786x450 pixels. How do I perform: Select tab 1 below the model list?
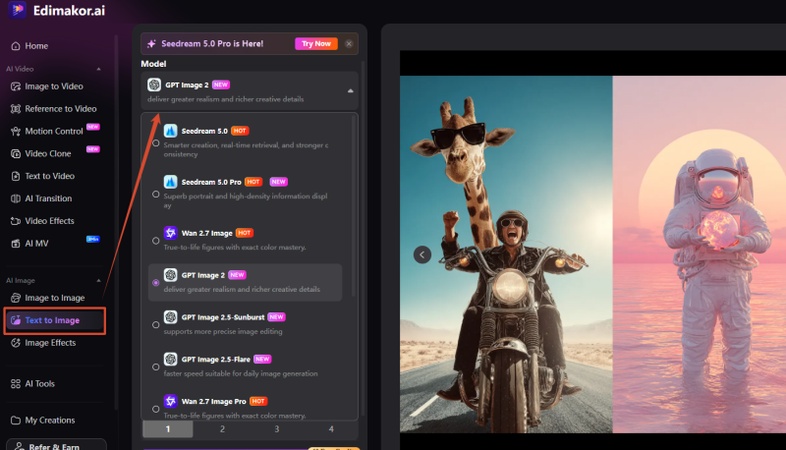click(168, 429)
